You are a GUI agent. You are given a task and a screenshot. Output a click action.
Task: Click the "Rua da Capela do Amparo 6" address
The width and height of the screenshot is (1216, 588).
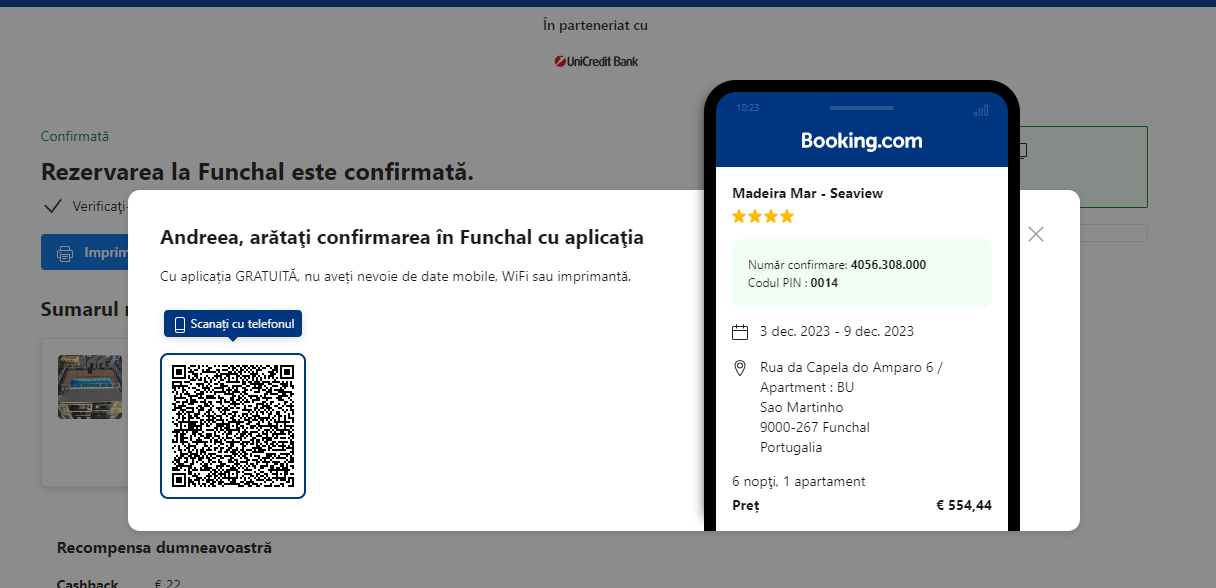click(850, 368)
